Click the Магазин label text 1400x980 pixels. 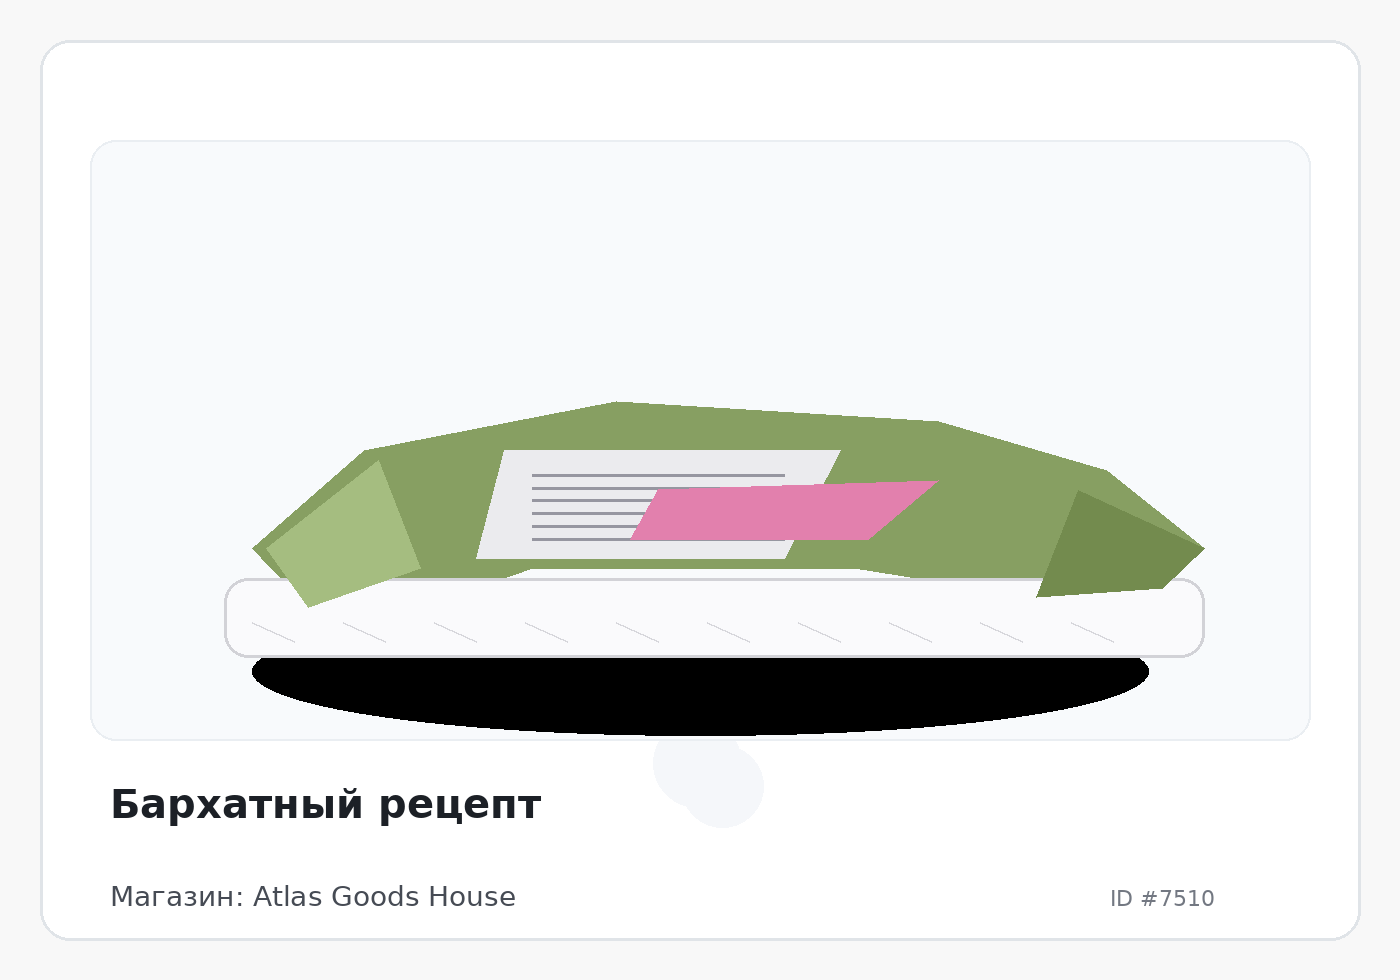(176, 897)
